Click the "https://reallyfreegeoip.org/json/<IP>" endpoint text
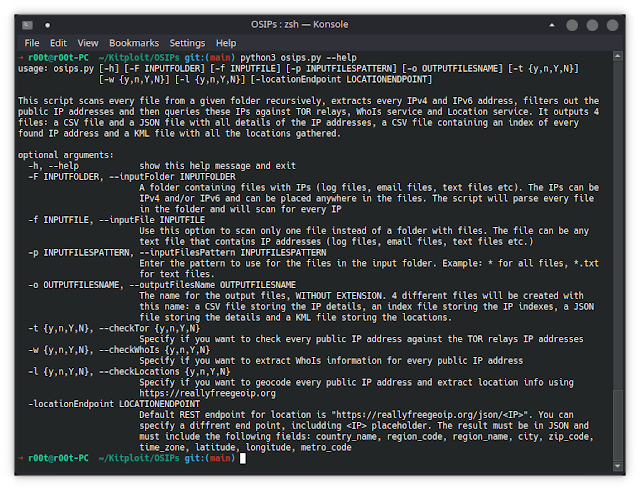 coord(432,415)
